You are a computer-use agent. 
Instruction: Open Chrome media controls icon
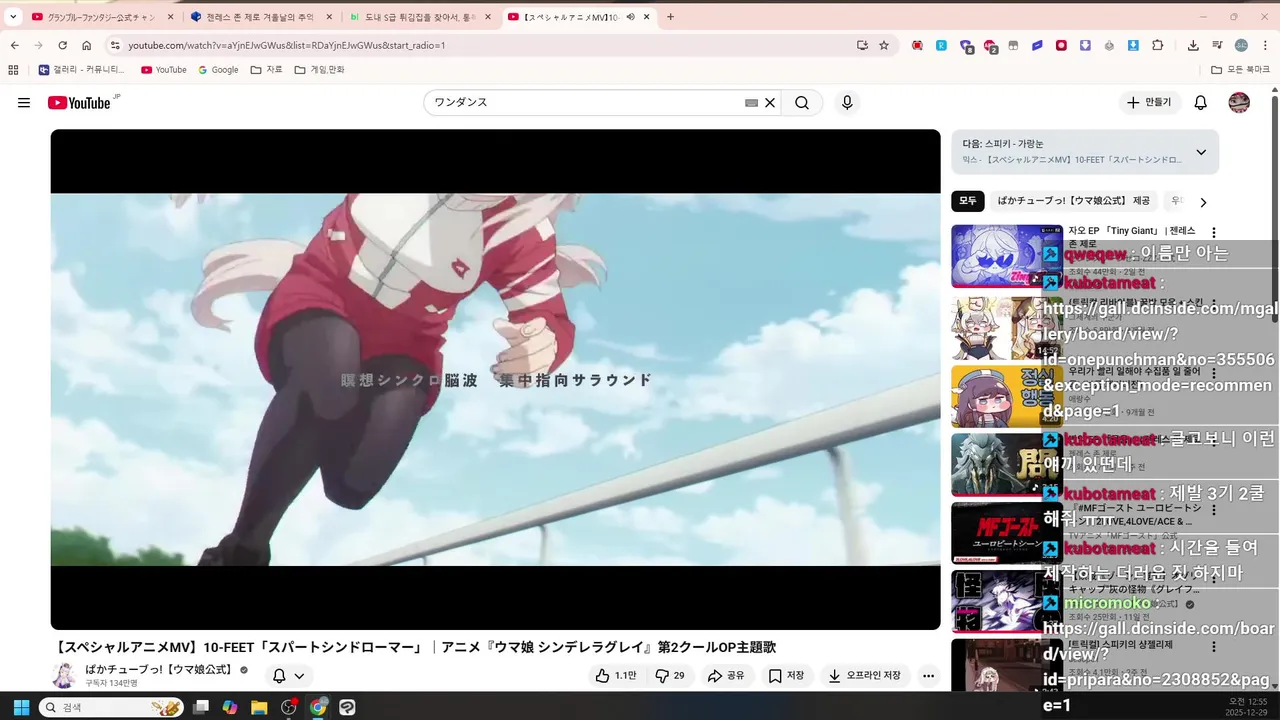click(1217, 45)
